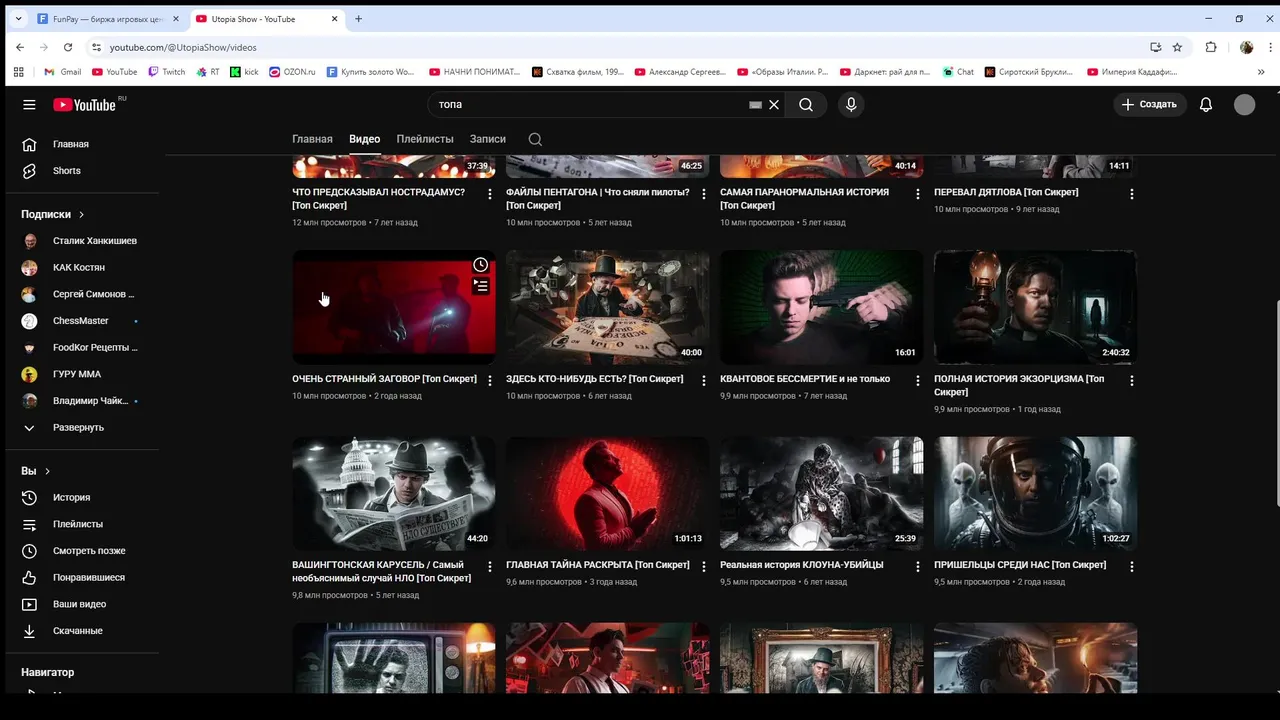This screenshot has width=1280, height=720.
Task: Open the keyboard icon in search box
Action: (756, 104)
